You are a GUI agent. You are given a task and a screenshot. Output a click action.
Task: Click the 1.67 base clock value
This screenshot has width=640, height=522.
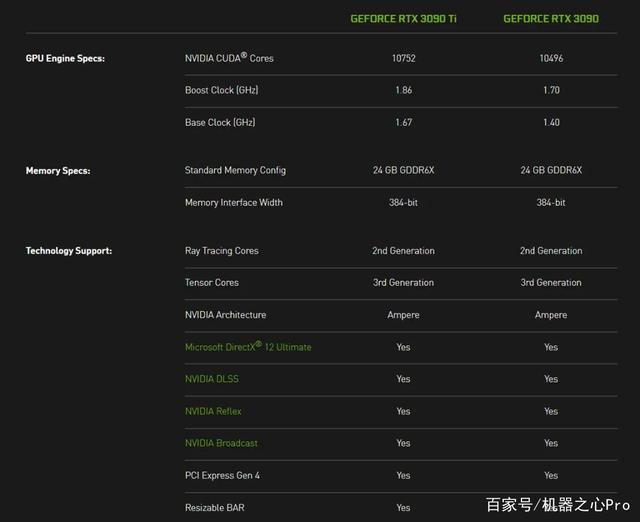(x=404, y=122)
